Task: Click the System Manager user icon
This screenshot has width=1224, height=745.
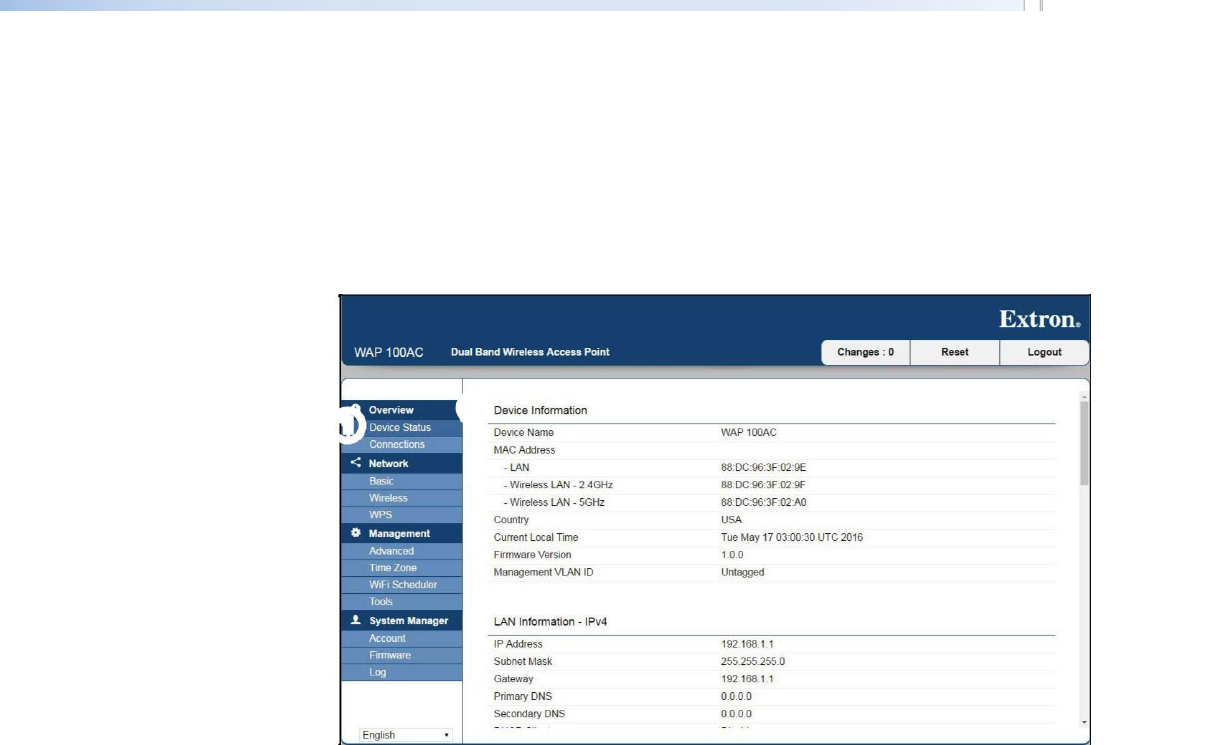Action: (355, 621)
